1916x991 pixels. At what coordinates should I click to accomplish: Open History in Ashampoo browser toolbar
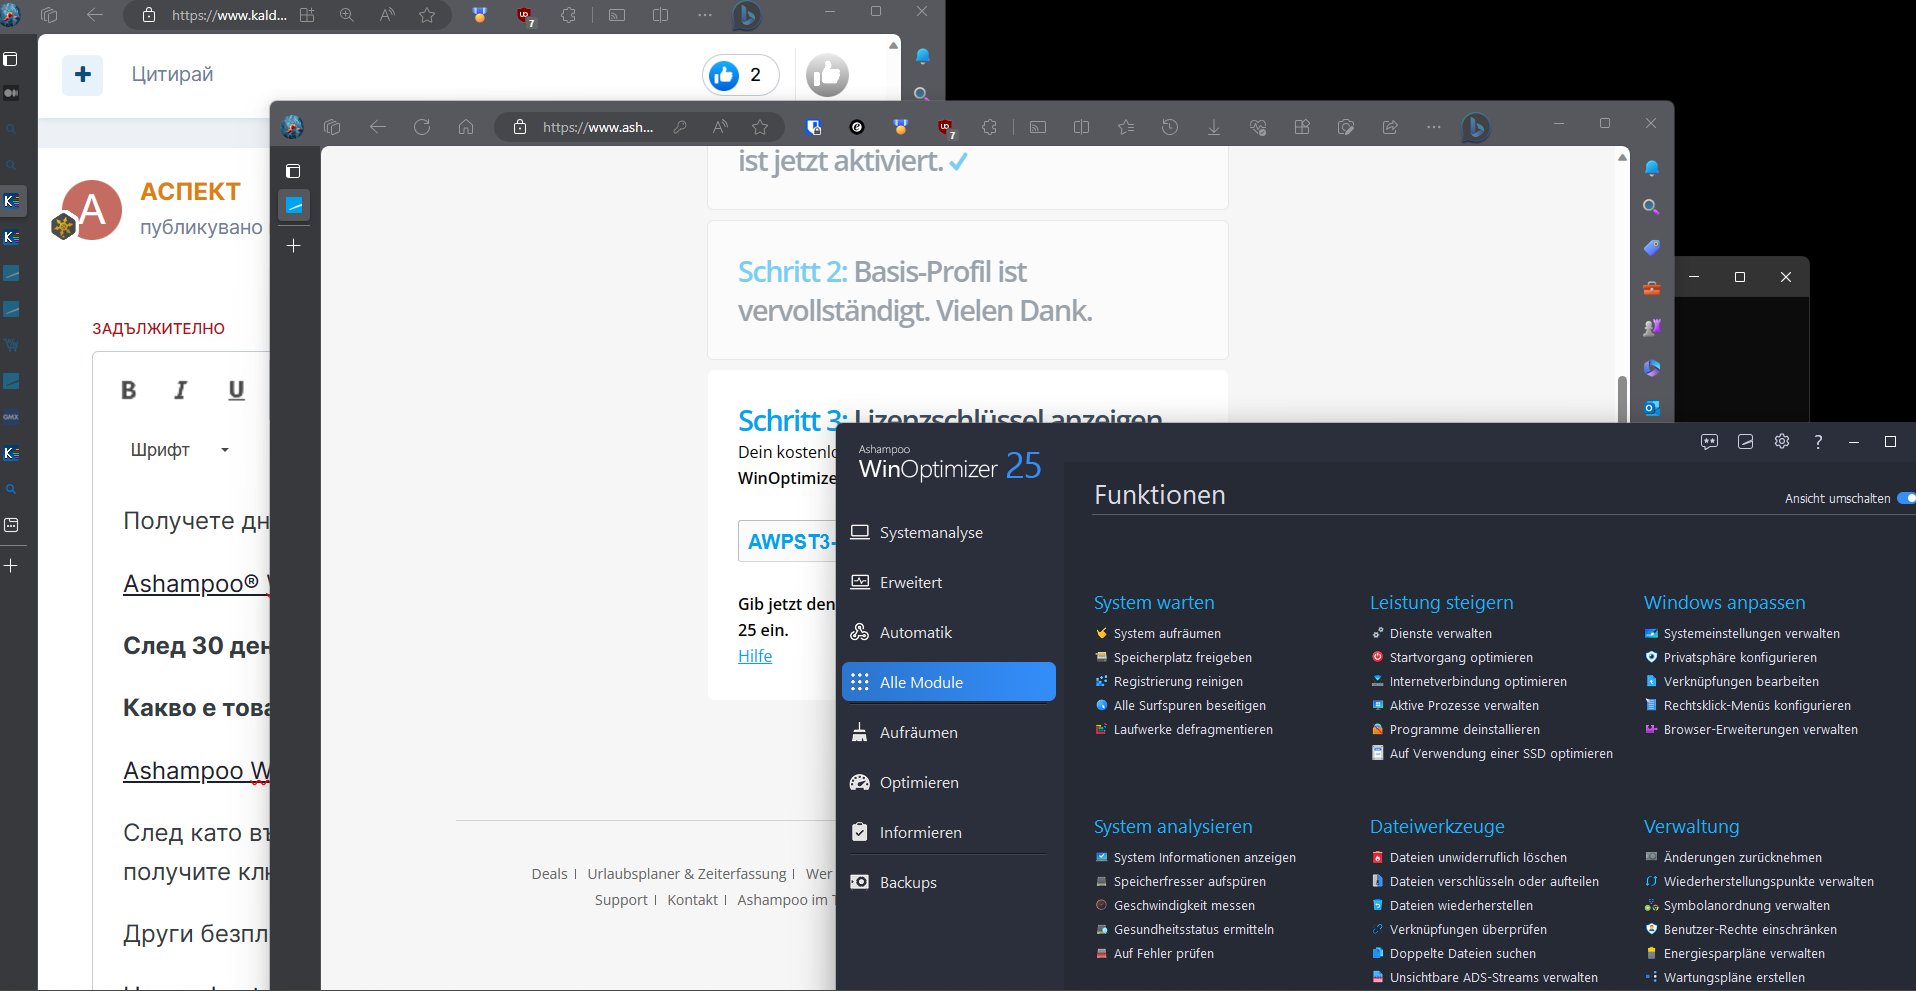tap(1170, 127)
